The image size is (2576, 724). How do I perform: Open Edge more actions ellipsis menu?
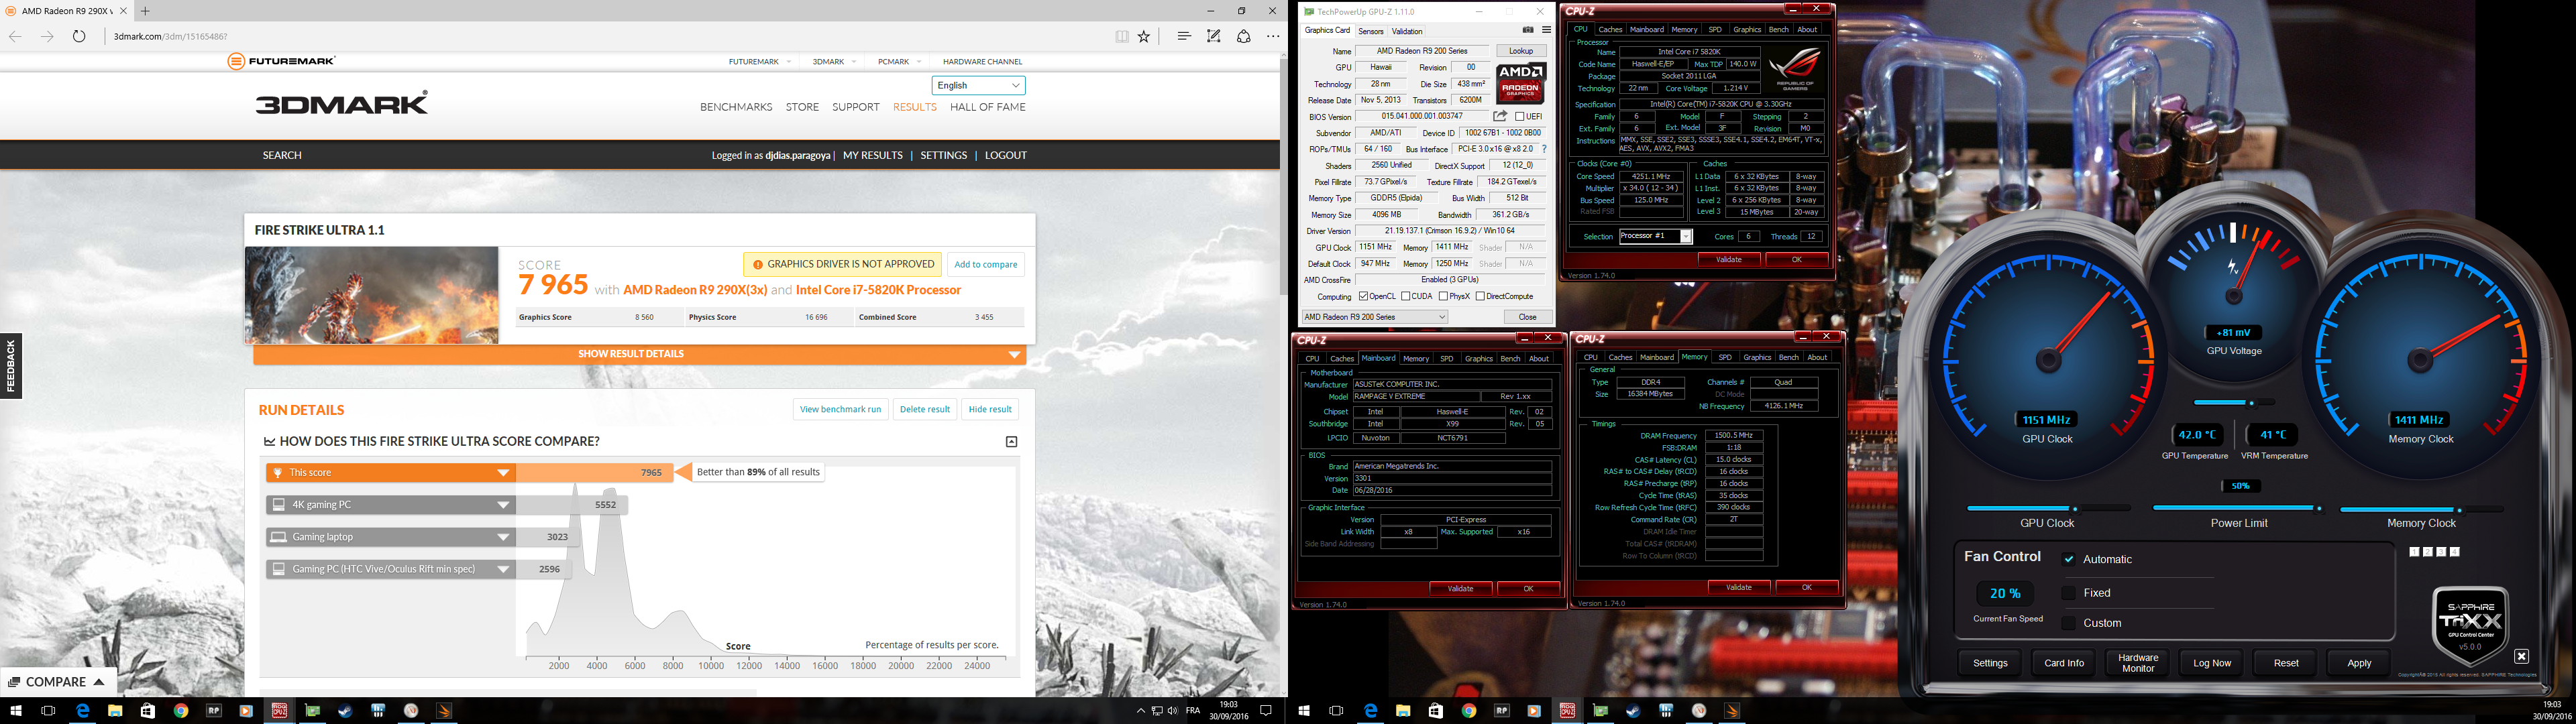pyautogui.click(x=1273, y=36)
